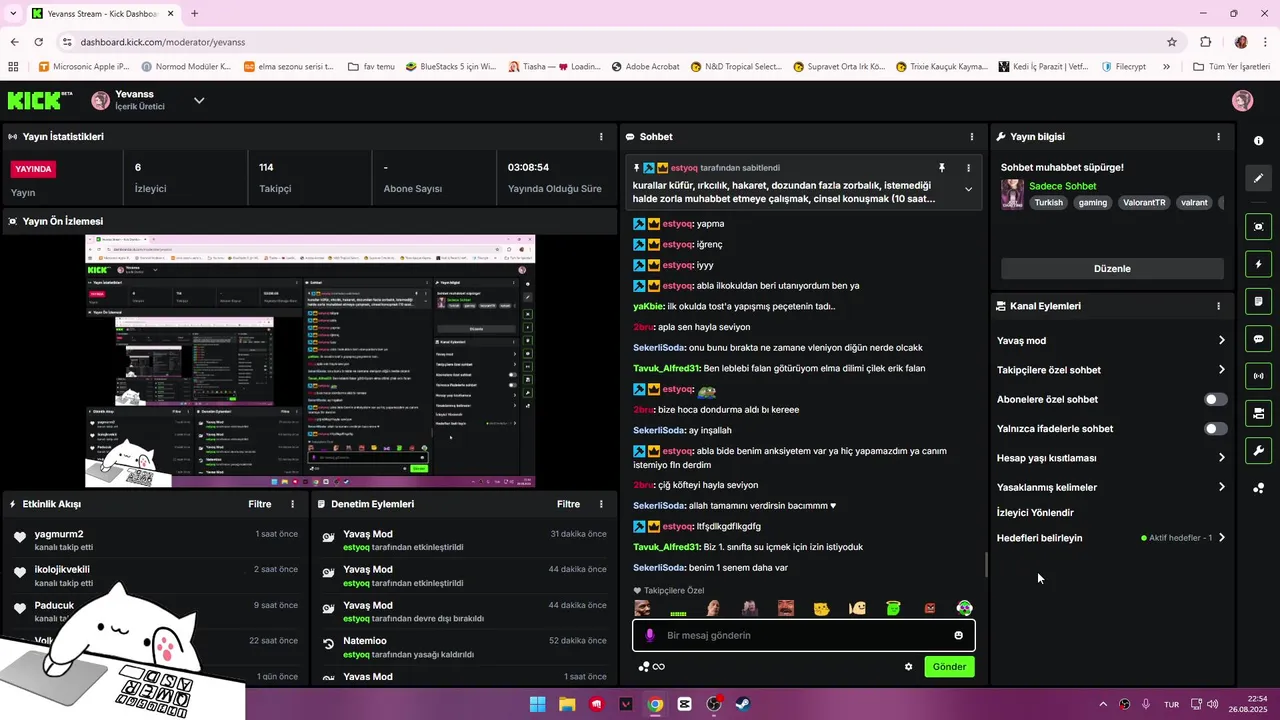Click the ValorantTR tag
This screenshot has height=720, width=1280.
click(1144, 202)
